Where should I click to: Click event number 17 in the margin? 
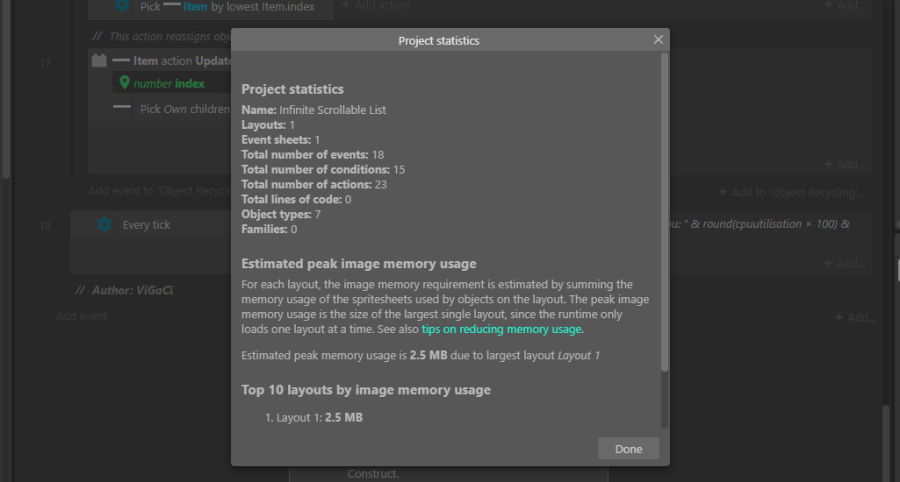tap(44, 63)
